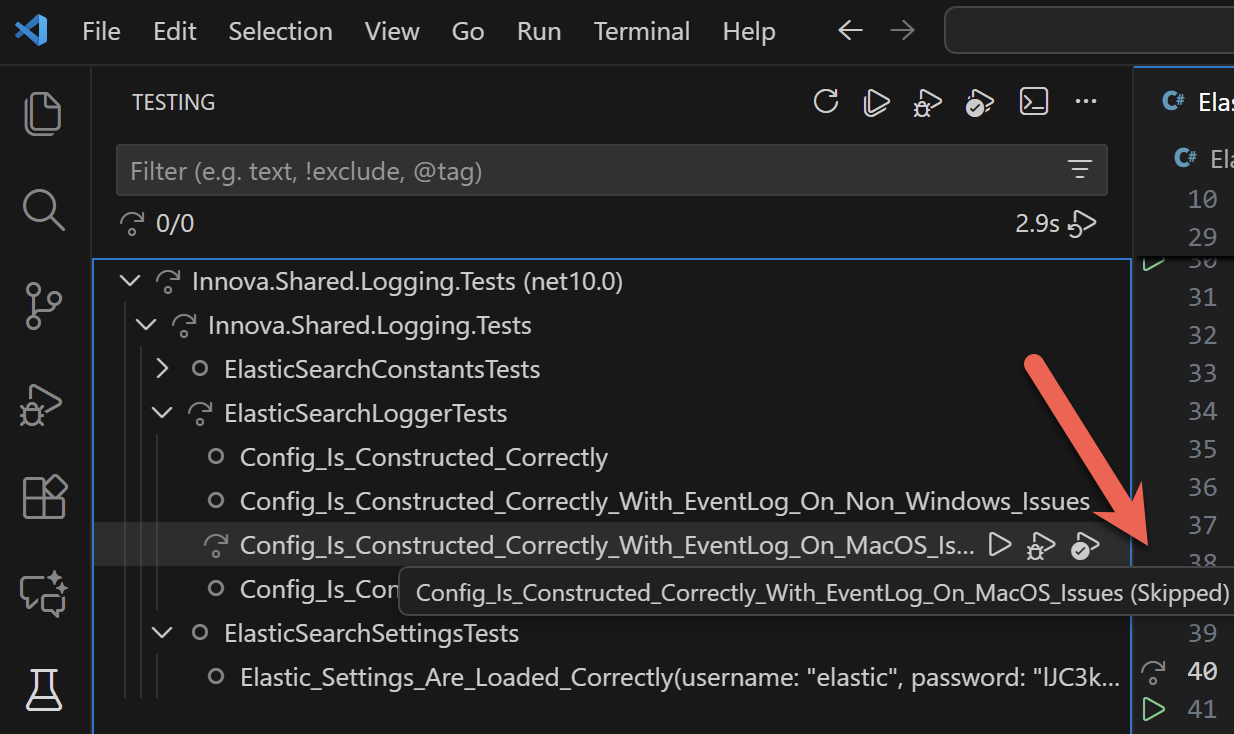The width and height of the screenshot is (1234, 734).
Task: Collapse the Innova.Shared.Logging.Tests (net10.0) node
Action: click(x=129, y=280)
